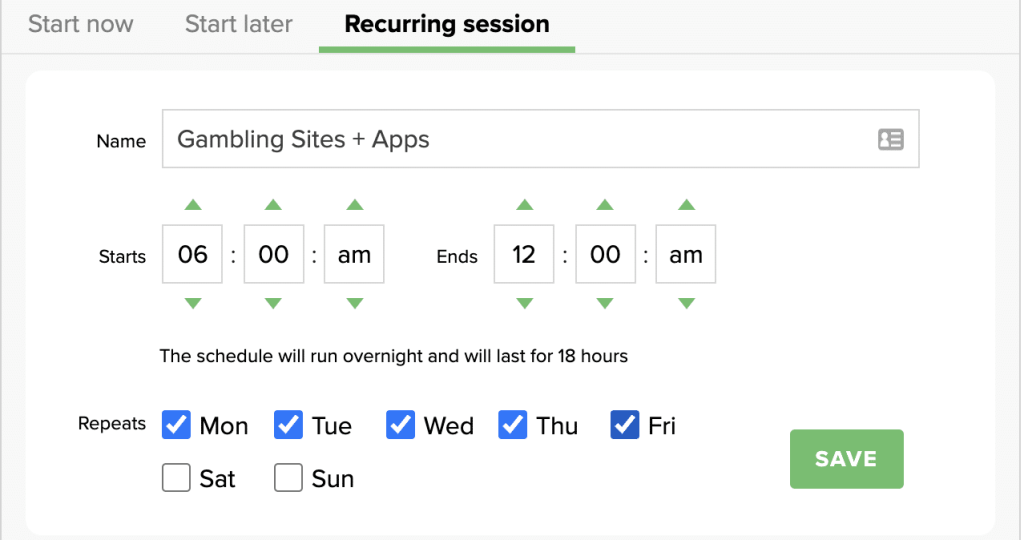Switch to the Start later tab
1024x540 pixels.
point(238,24)
